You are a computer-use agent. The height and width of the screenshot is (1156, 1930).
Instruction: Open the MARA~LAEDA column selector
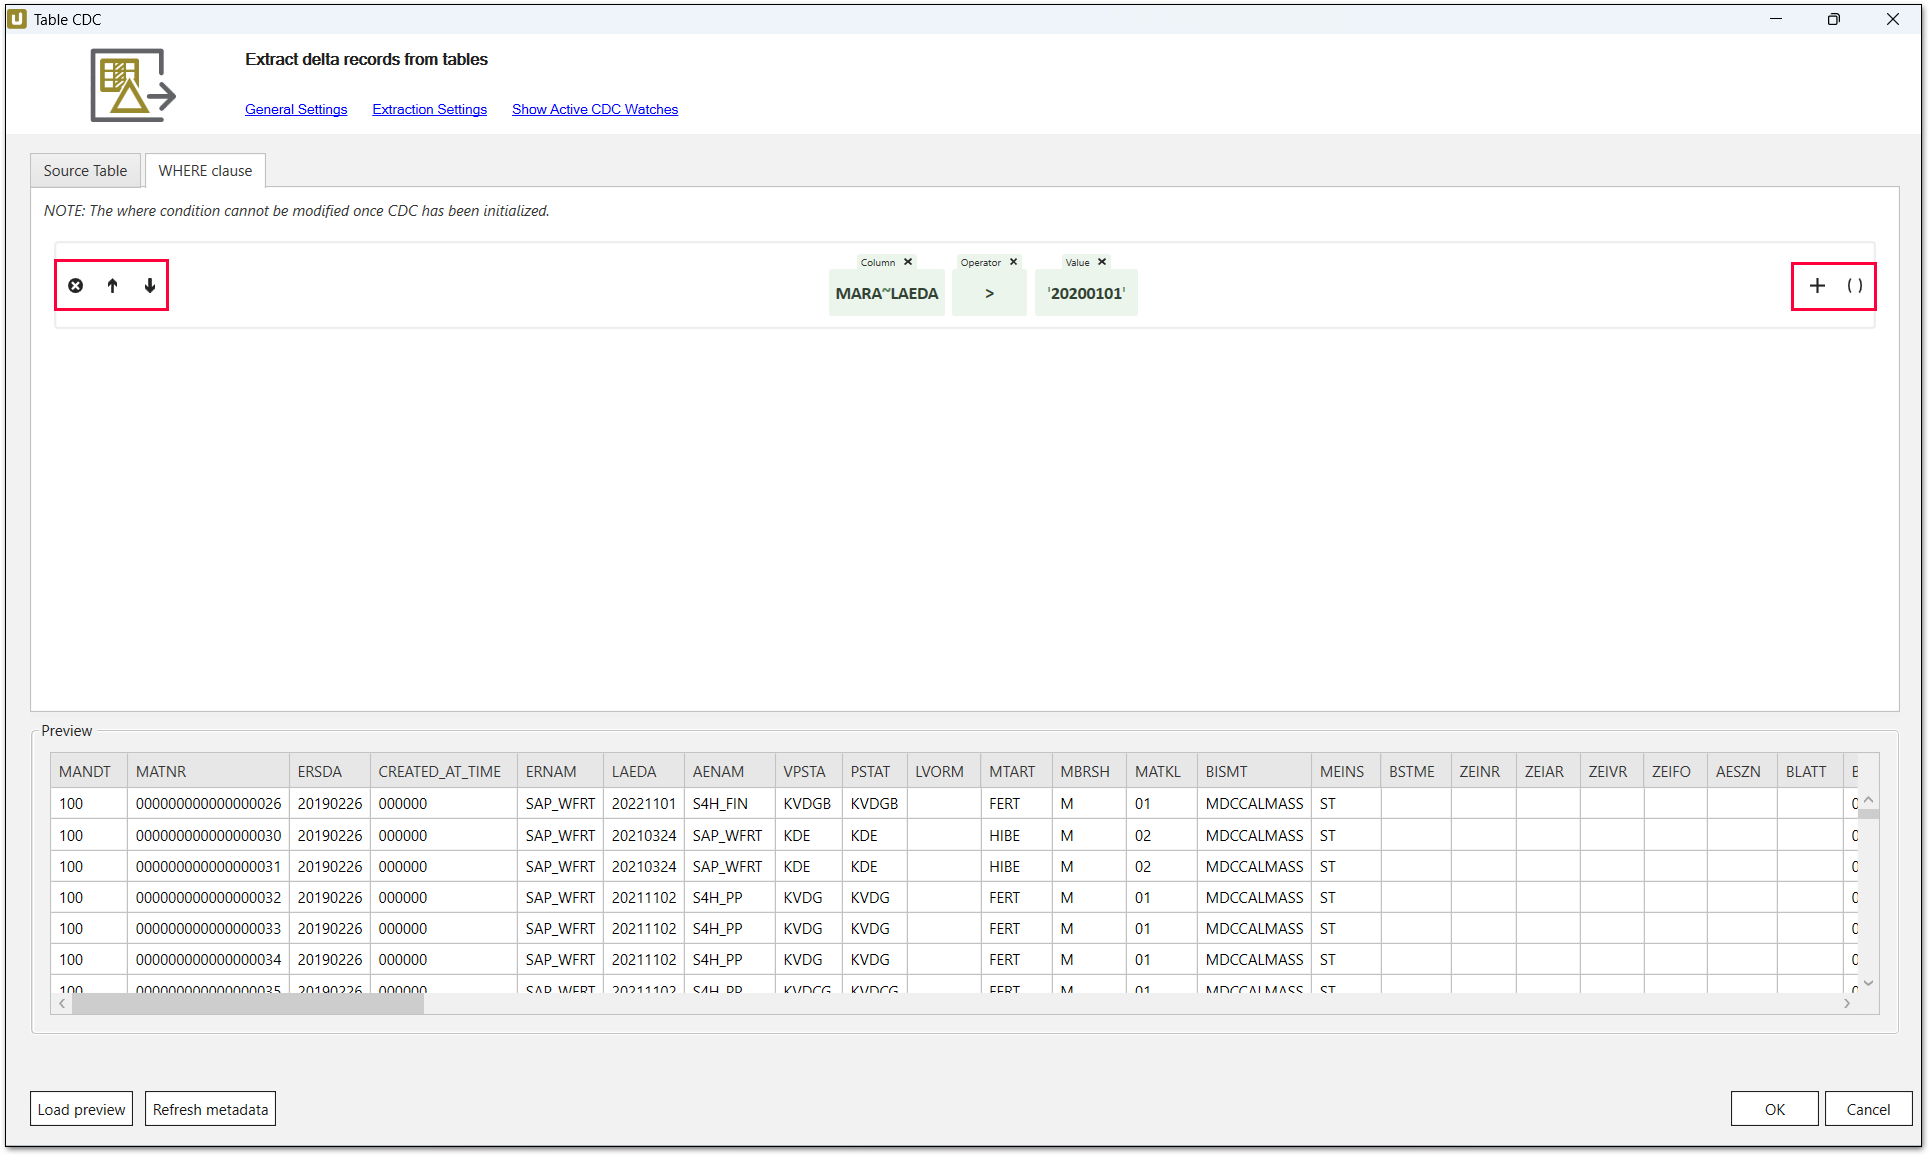[886, 294]
